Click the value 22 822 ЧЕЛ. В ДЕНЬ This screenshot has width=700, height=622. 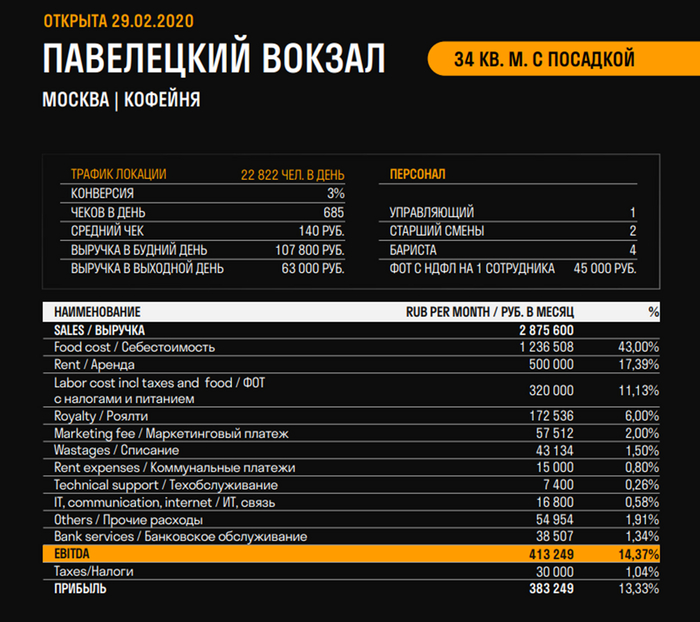pos(292,175)
